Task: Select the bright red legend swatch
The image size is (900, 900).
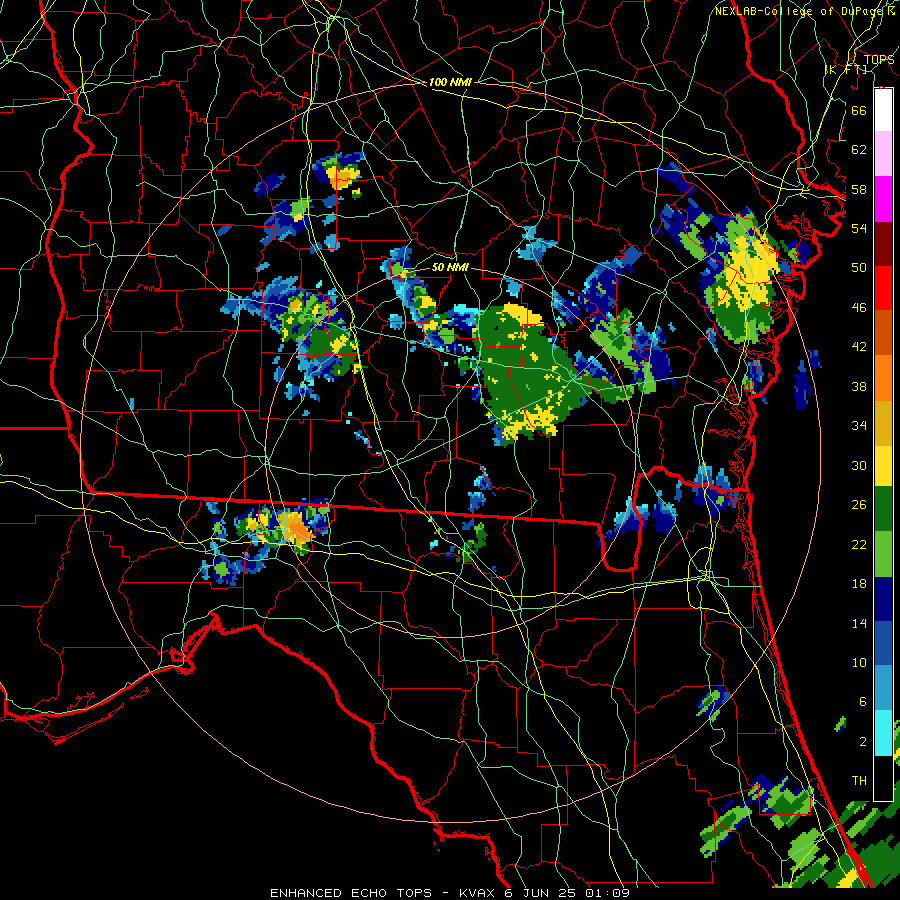Action: click(x=883, y=288)
